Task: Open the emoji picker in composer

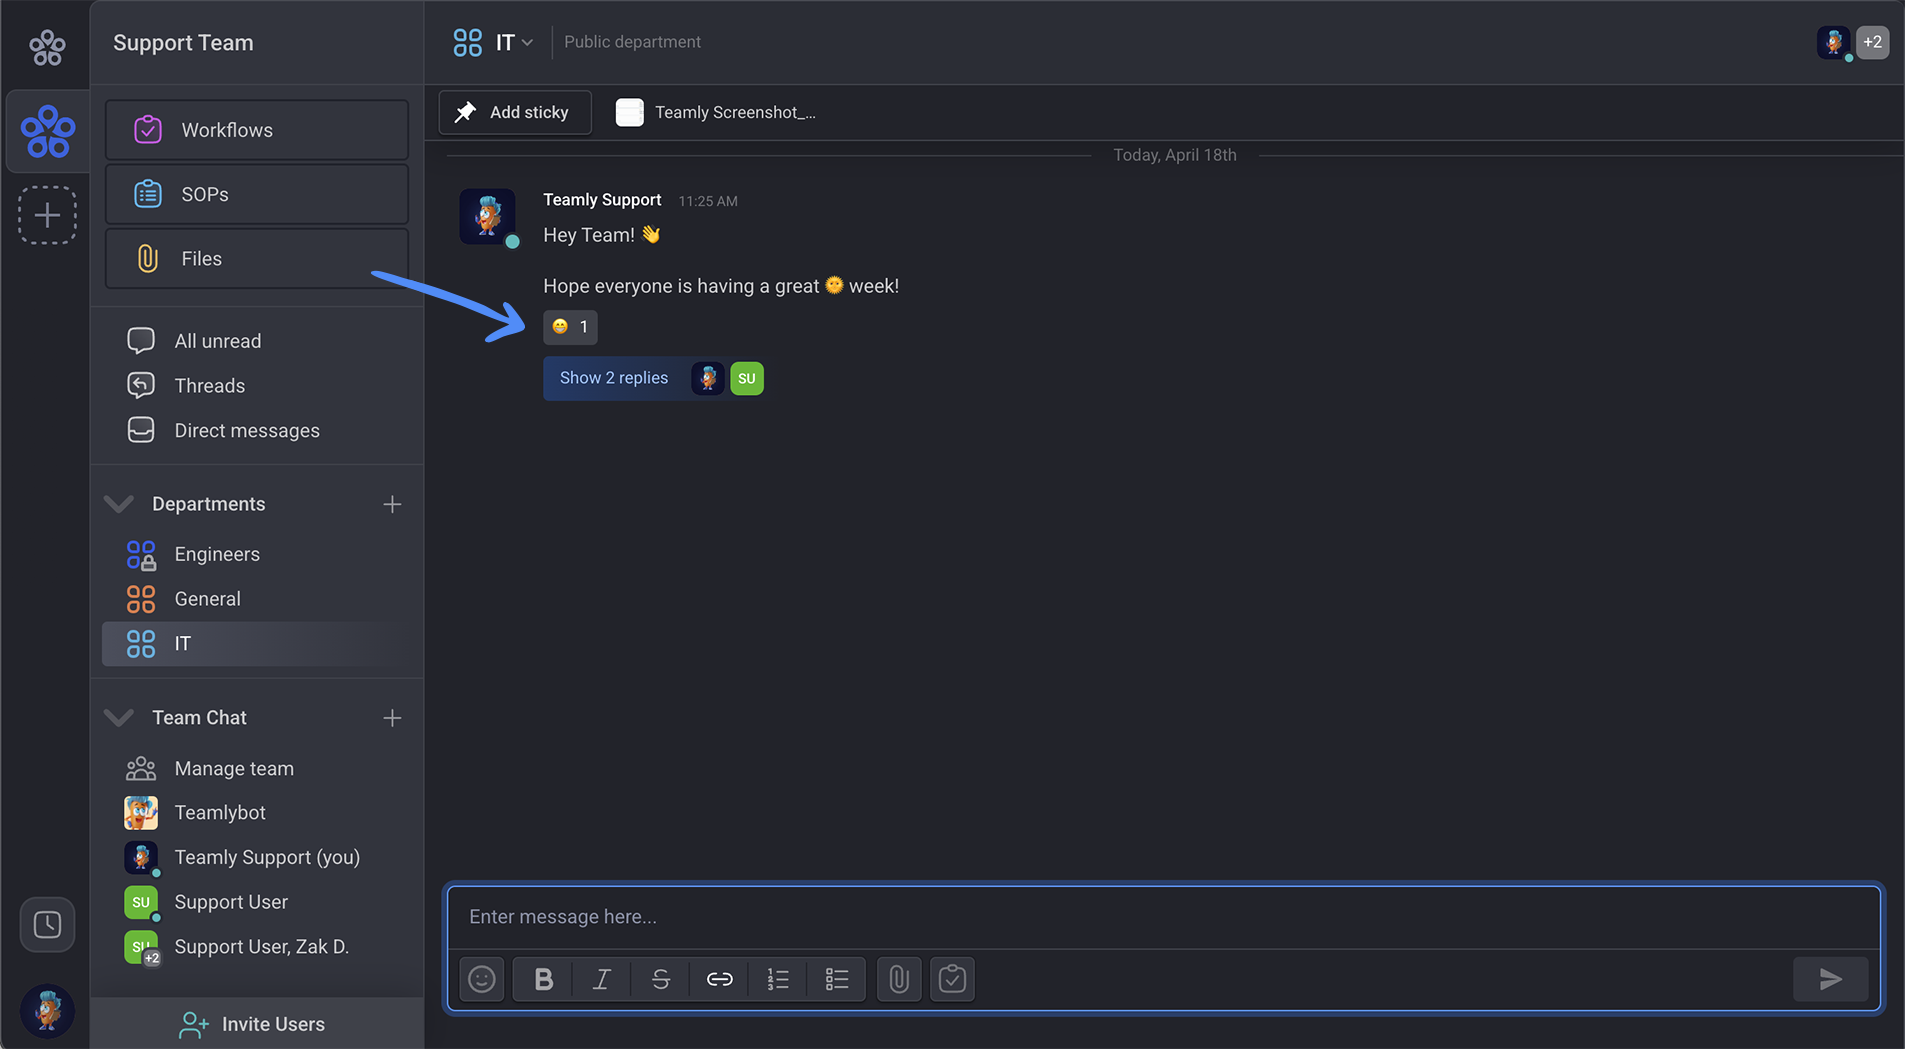Action: coord(482,979)
